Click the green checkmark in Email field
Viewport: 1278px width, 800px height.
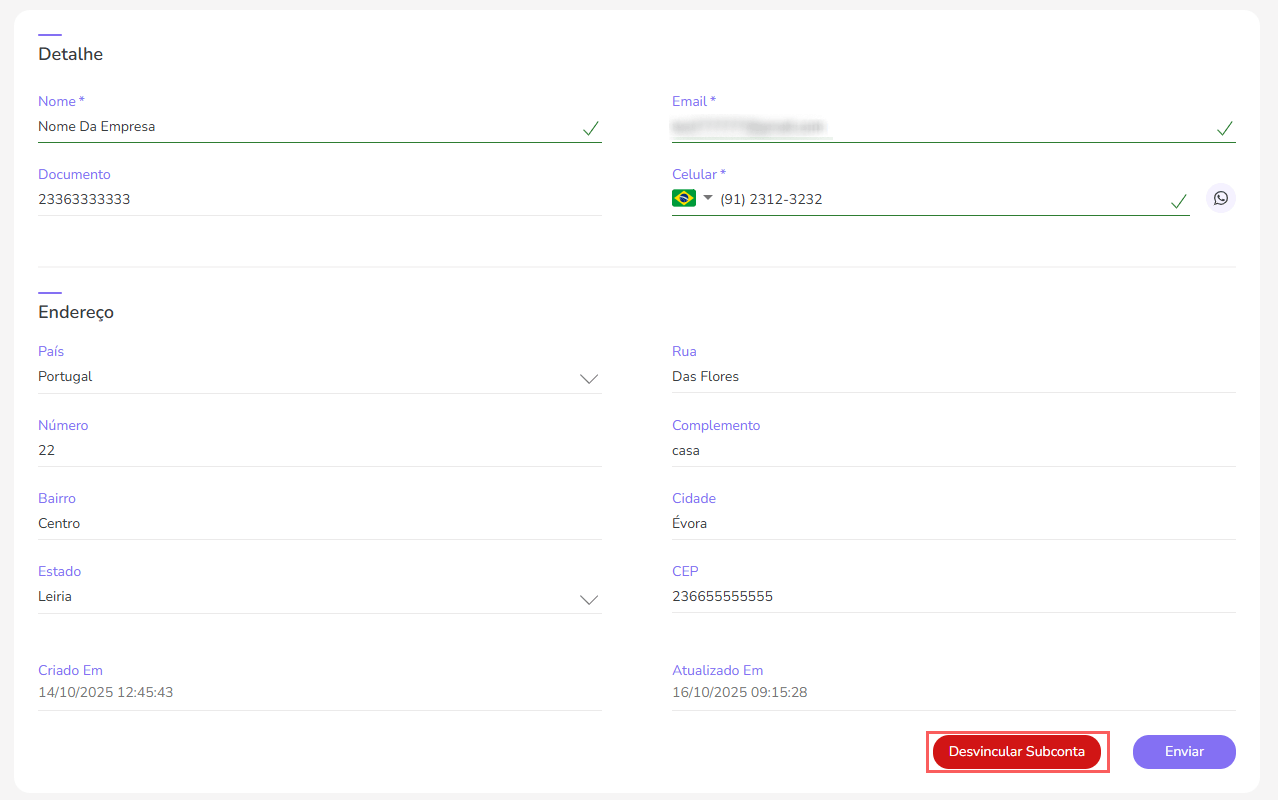(1224, 128)
